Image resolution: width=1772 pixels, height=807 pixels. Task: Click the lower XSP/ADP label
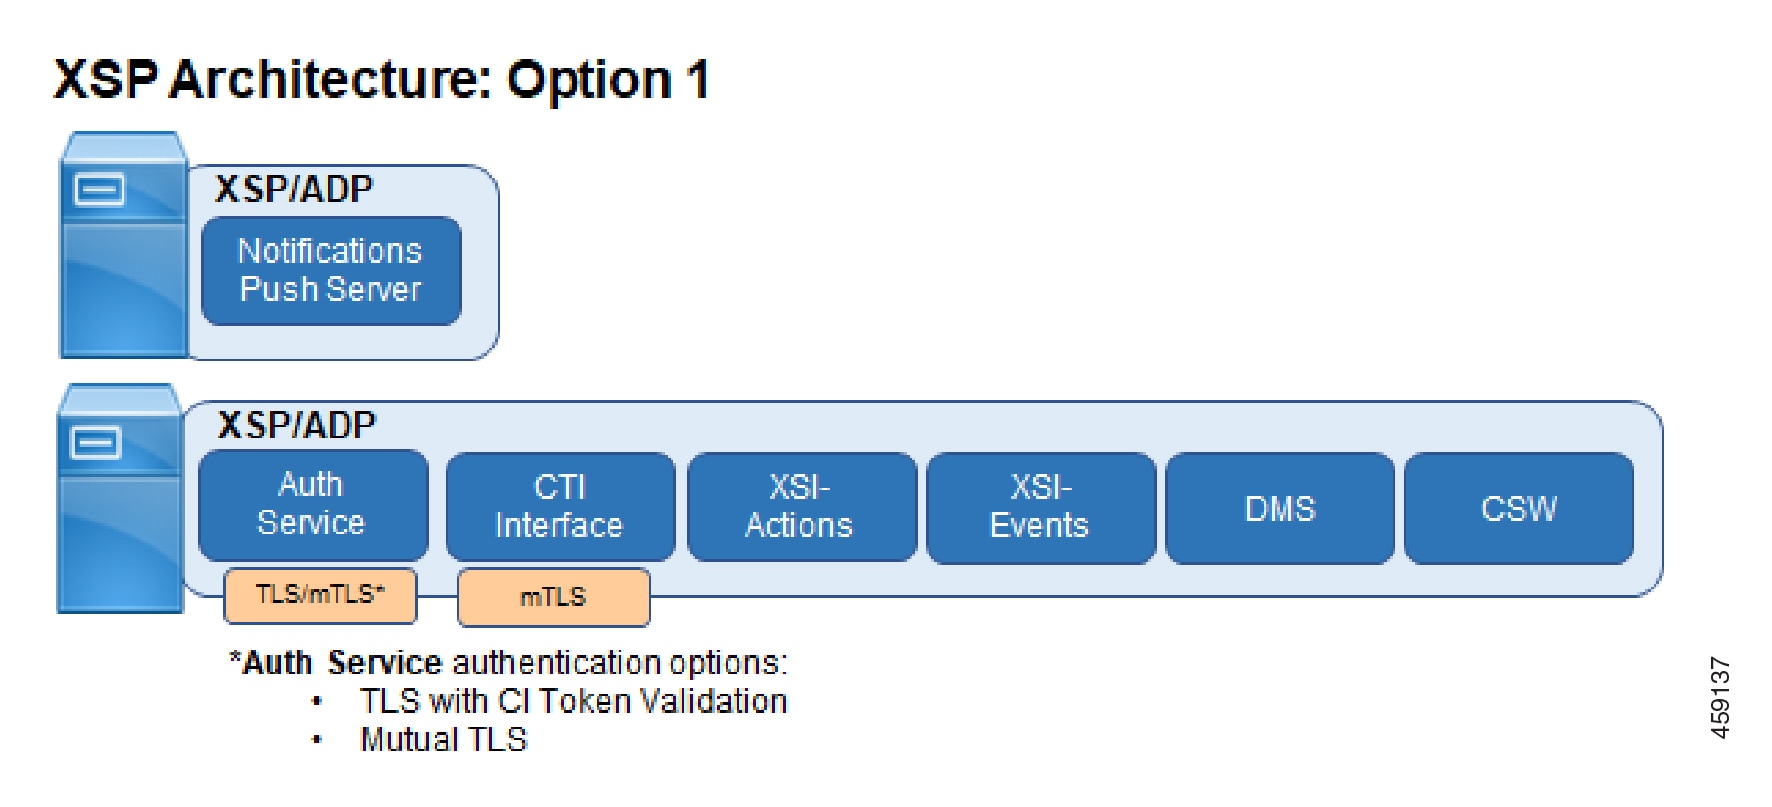click(x=297, y=425)
